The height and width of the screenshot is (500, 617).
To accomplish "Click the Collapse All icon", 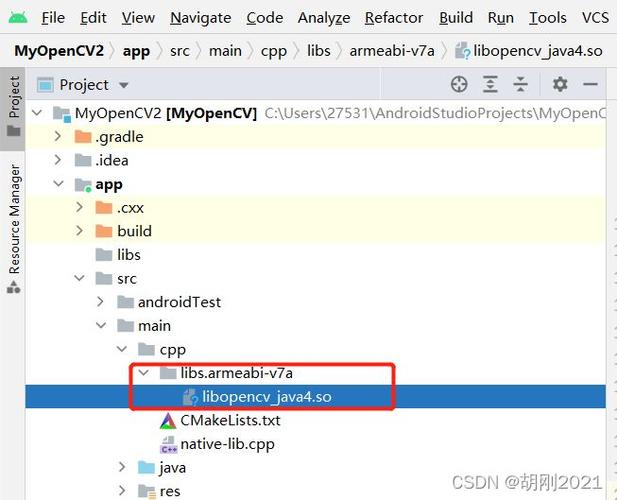I will point(520,84).
